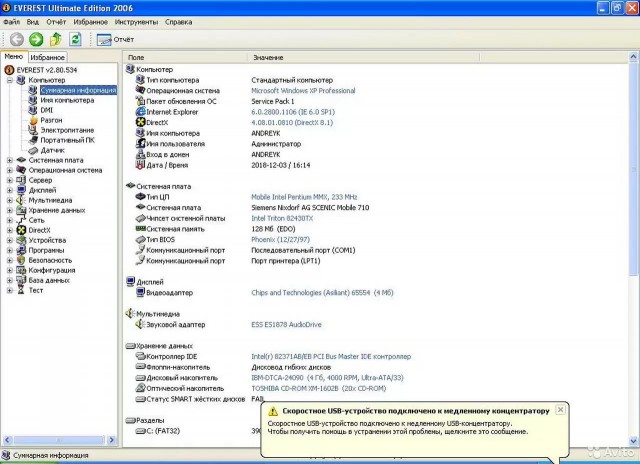
Task: Expand the DirectX tree node
Action: pyautogui.click(x=9, y=230)
